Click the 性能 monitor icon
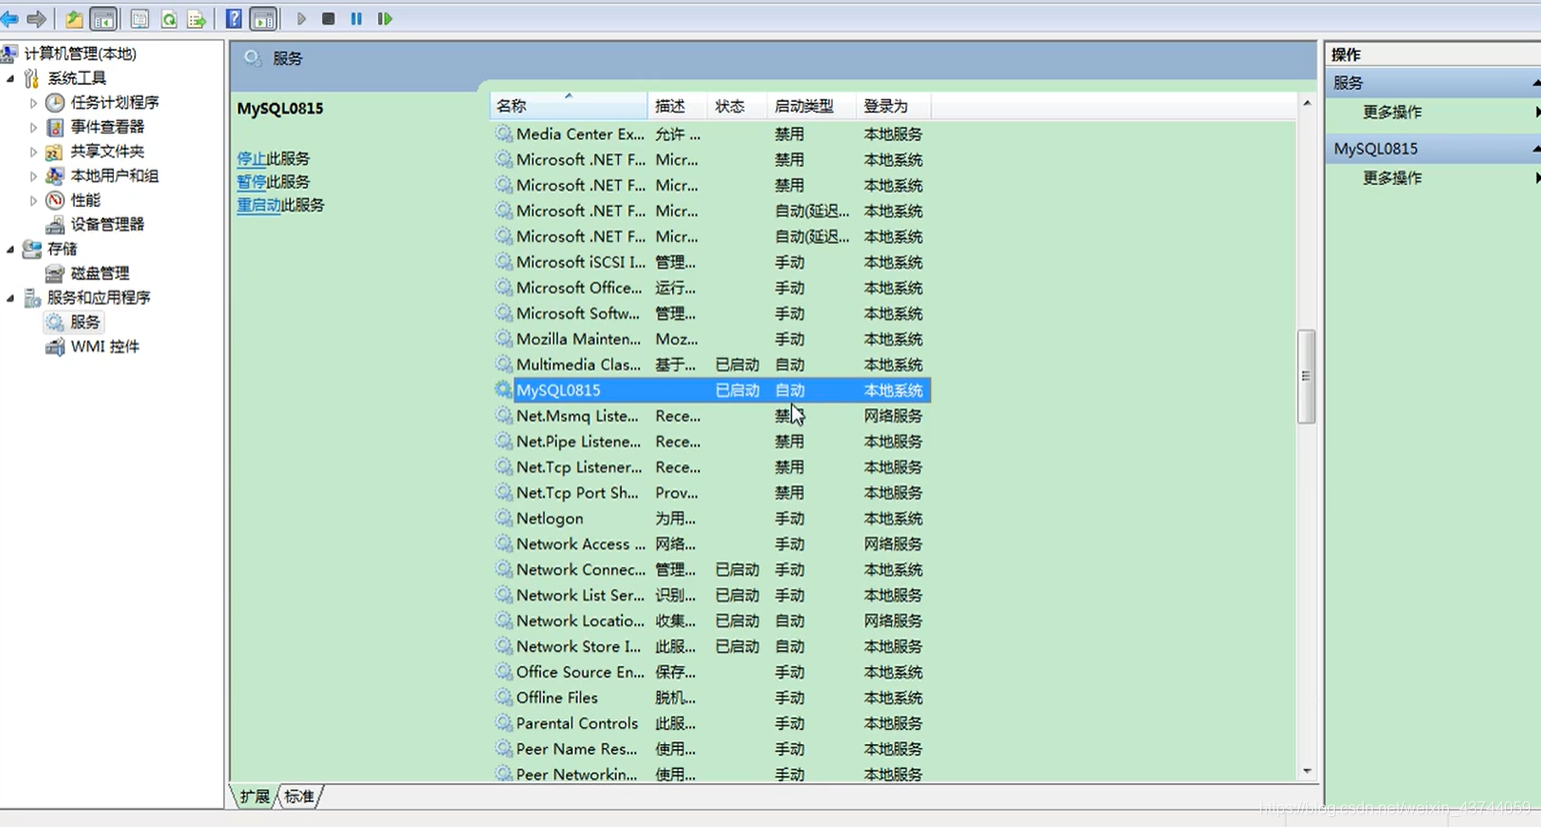The width and height of the screenshot is (1541, 827). (x=55, y=200)
